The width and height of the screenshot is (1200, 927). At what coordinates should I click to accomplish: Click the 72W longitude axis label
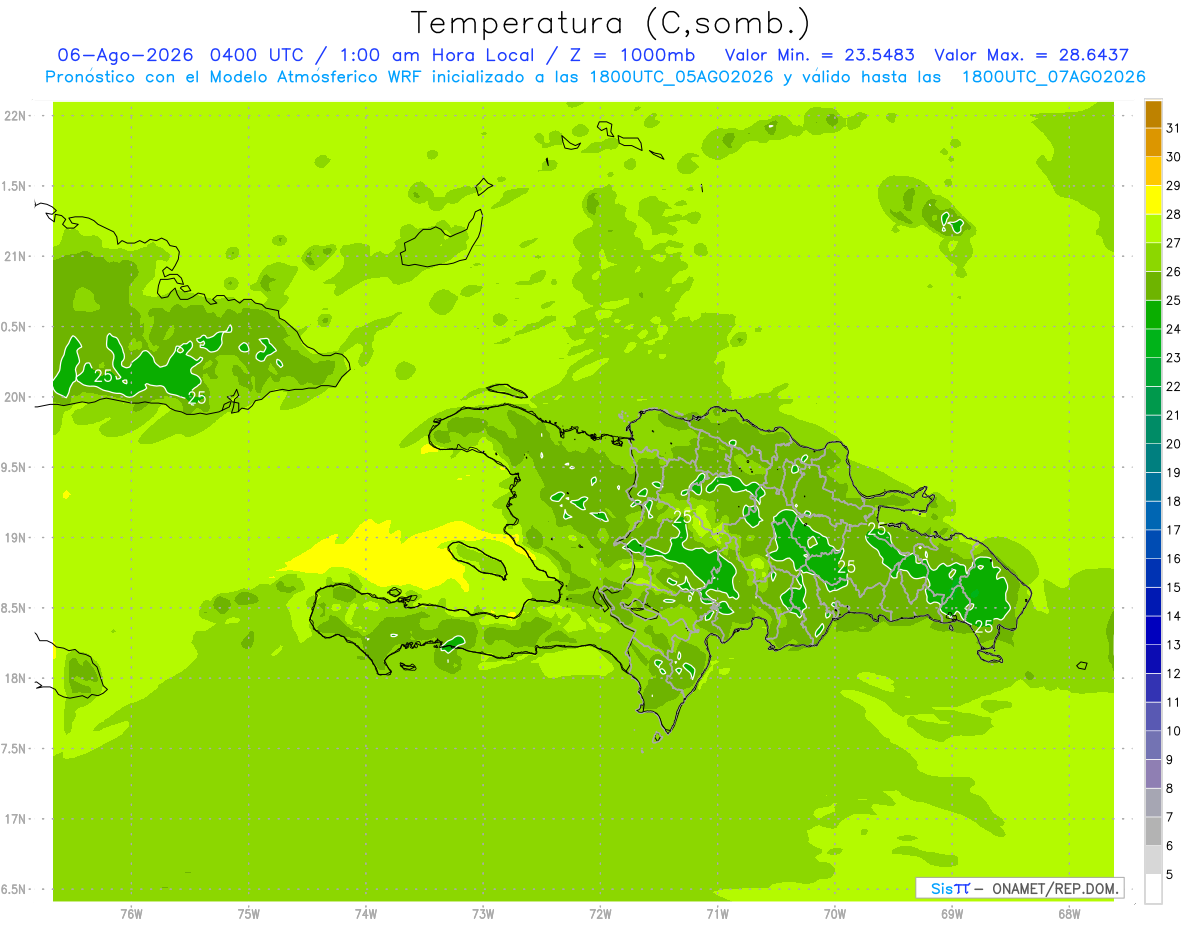(600, 913)
